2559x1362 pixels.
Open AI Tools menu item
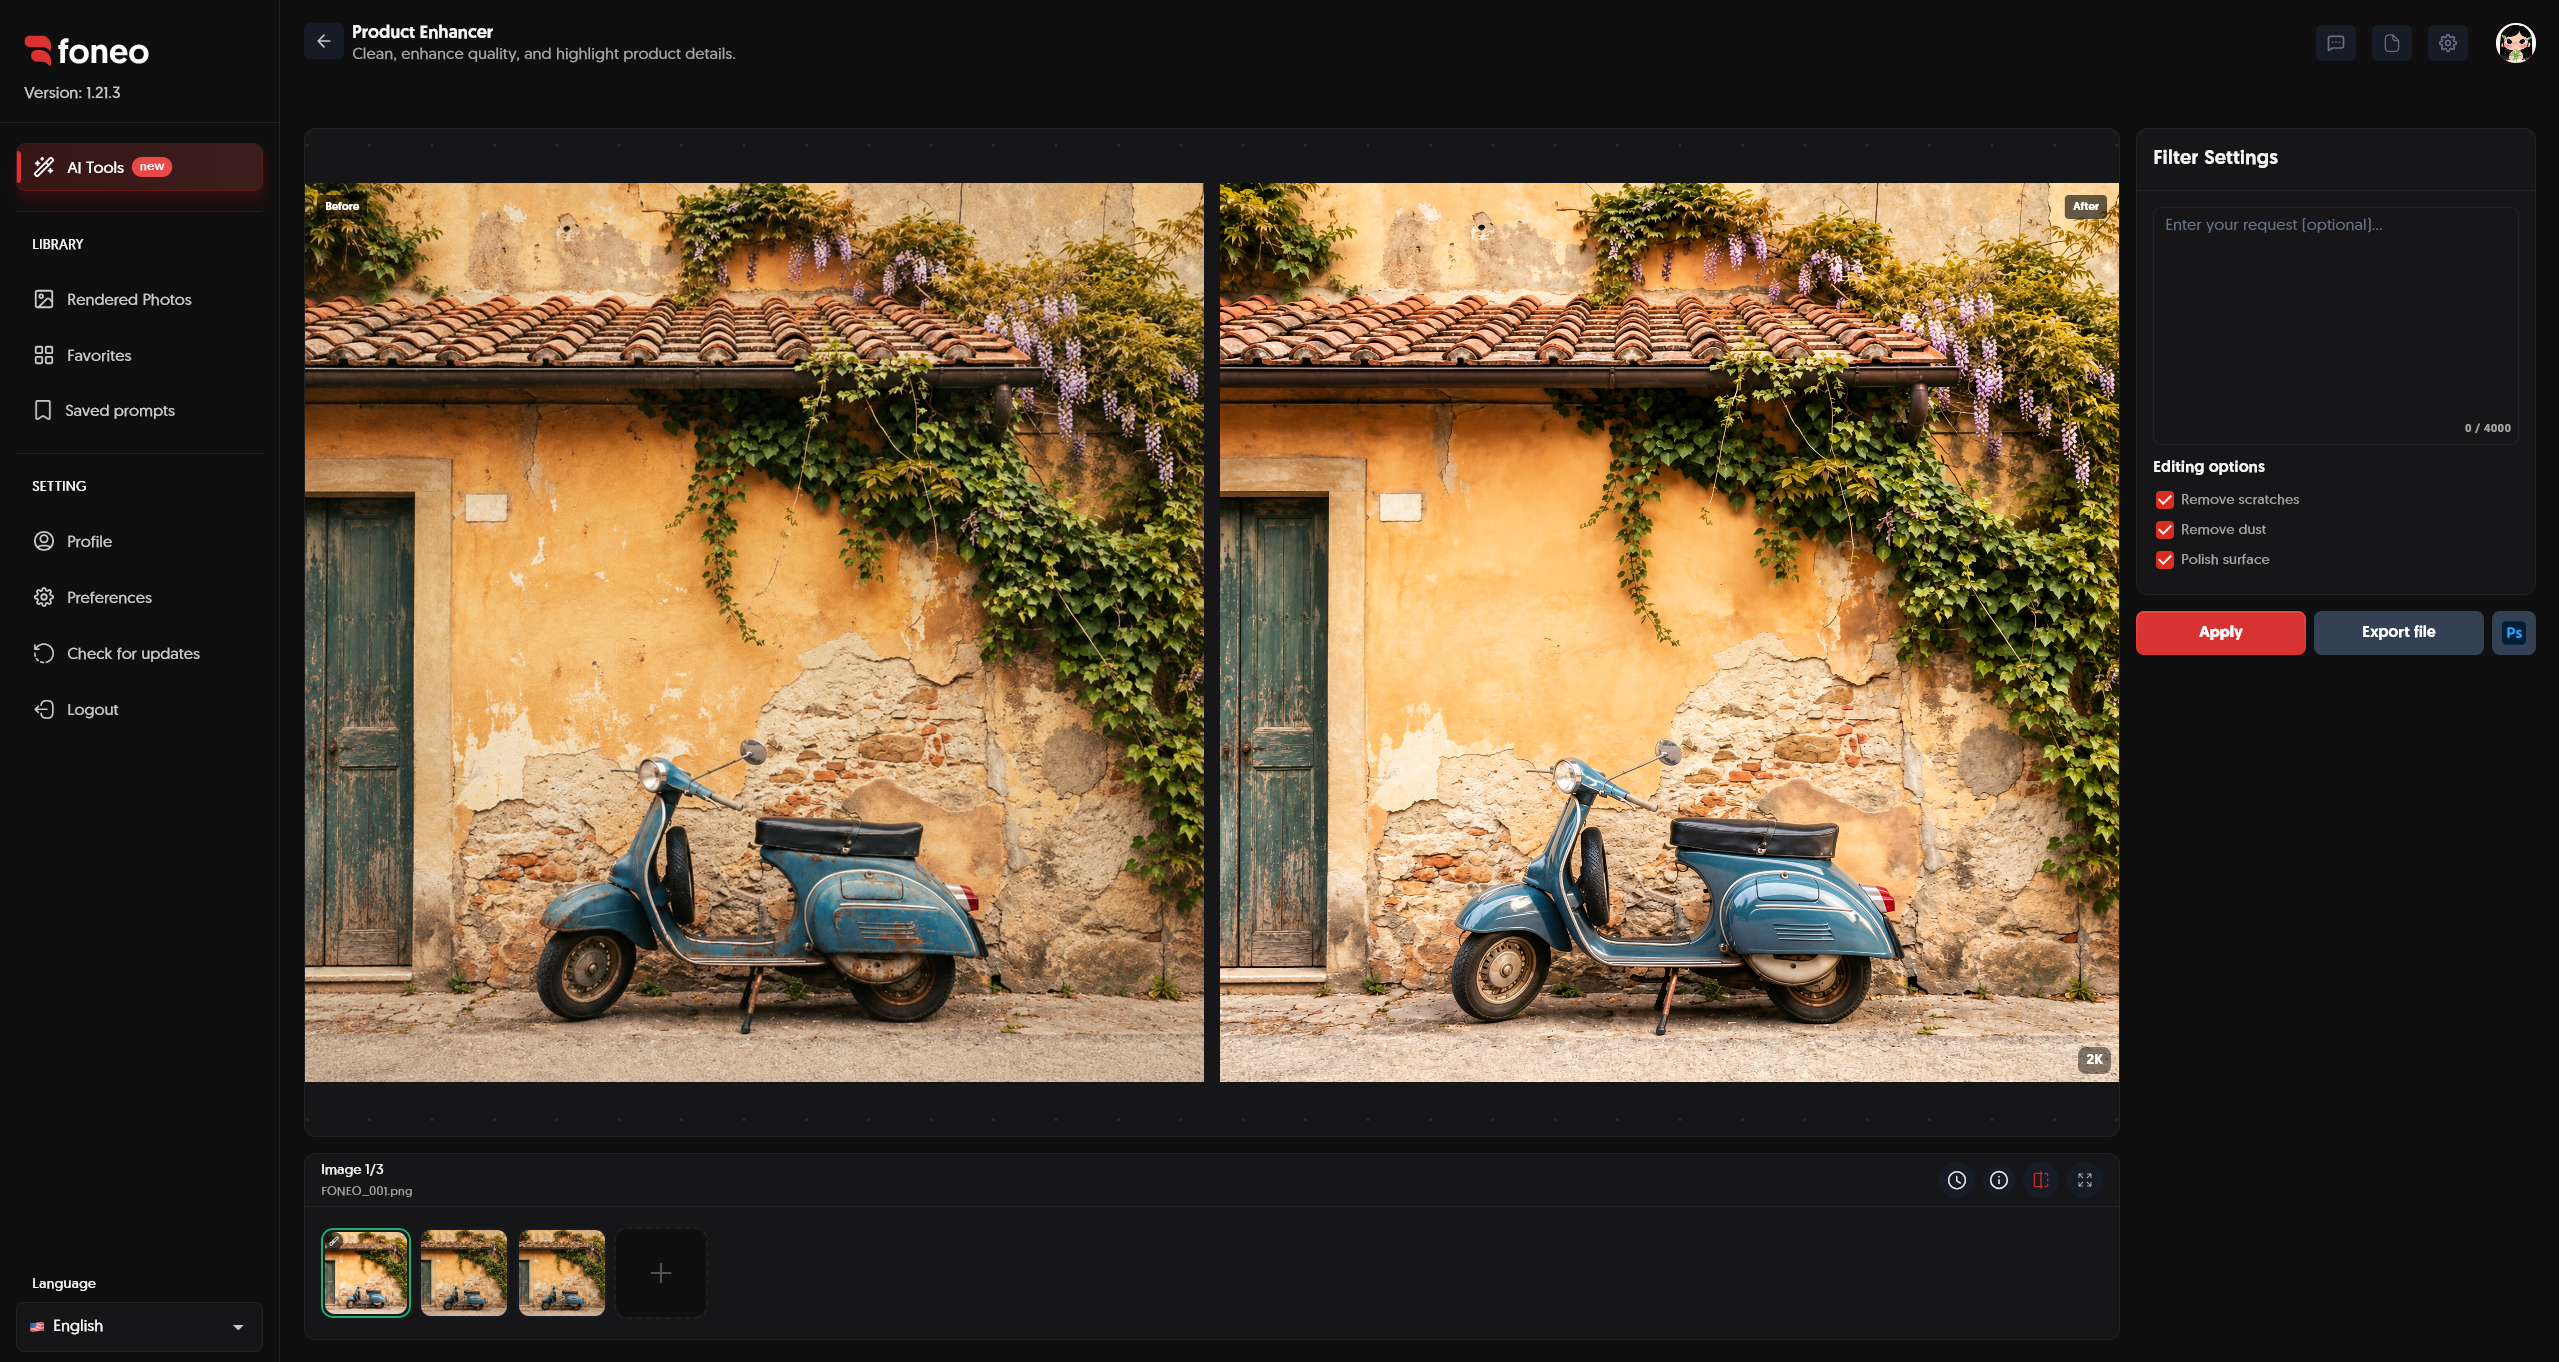tap(140, 167)
